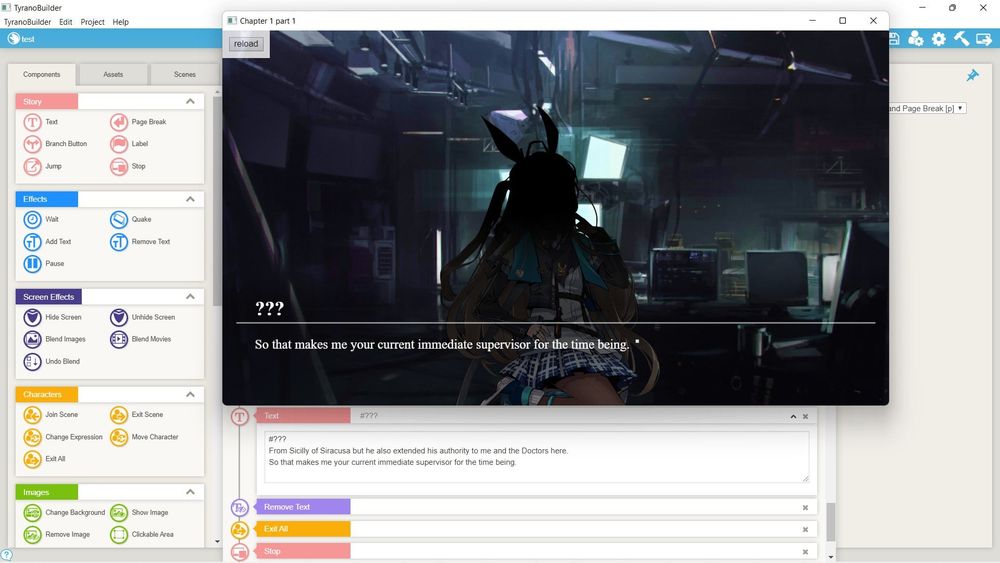Select the Label component
The image size is (1000, 563).
point(129,144)
